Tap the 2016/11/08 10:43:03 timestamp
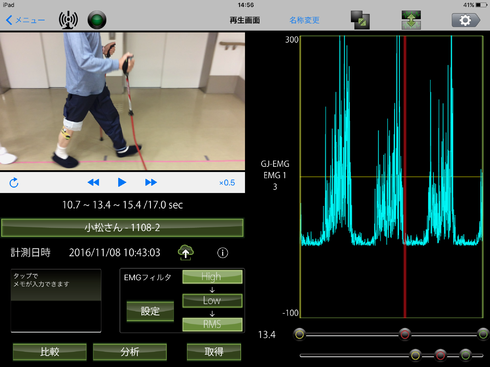The width and height of the screenshot is (490, 367). [x=115, y=253]
